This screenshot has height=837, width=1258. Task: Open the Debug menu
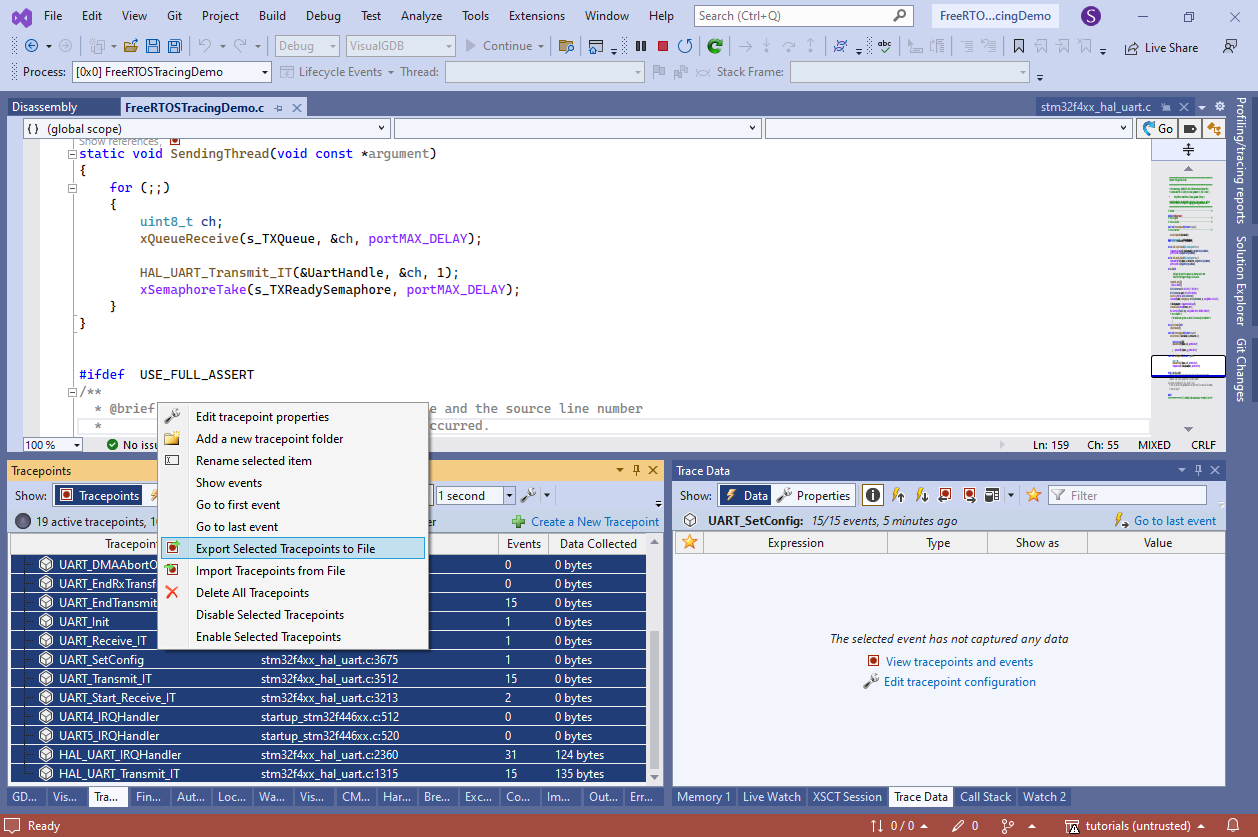pos(323,16)
